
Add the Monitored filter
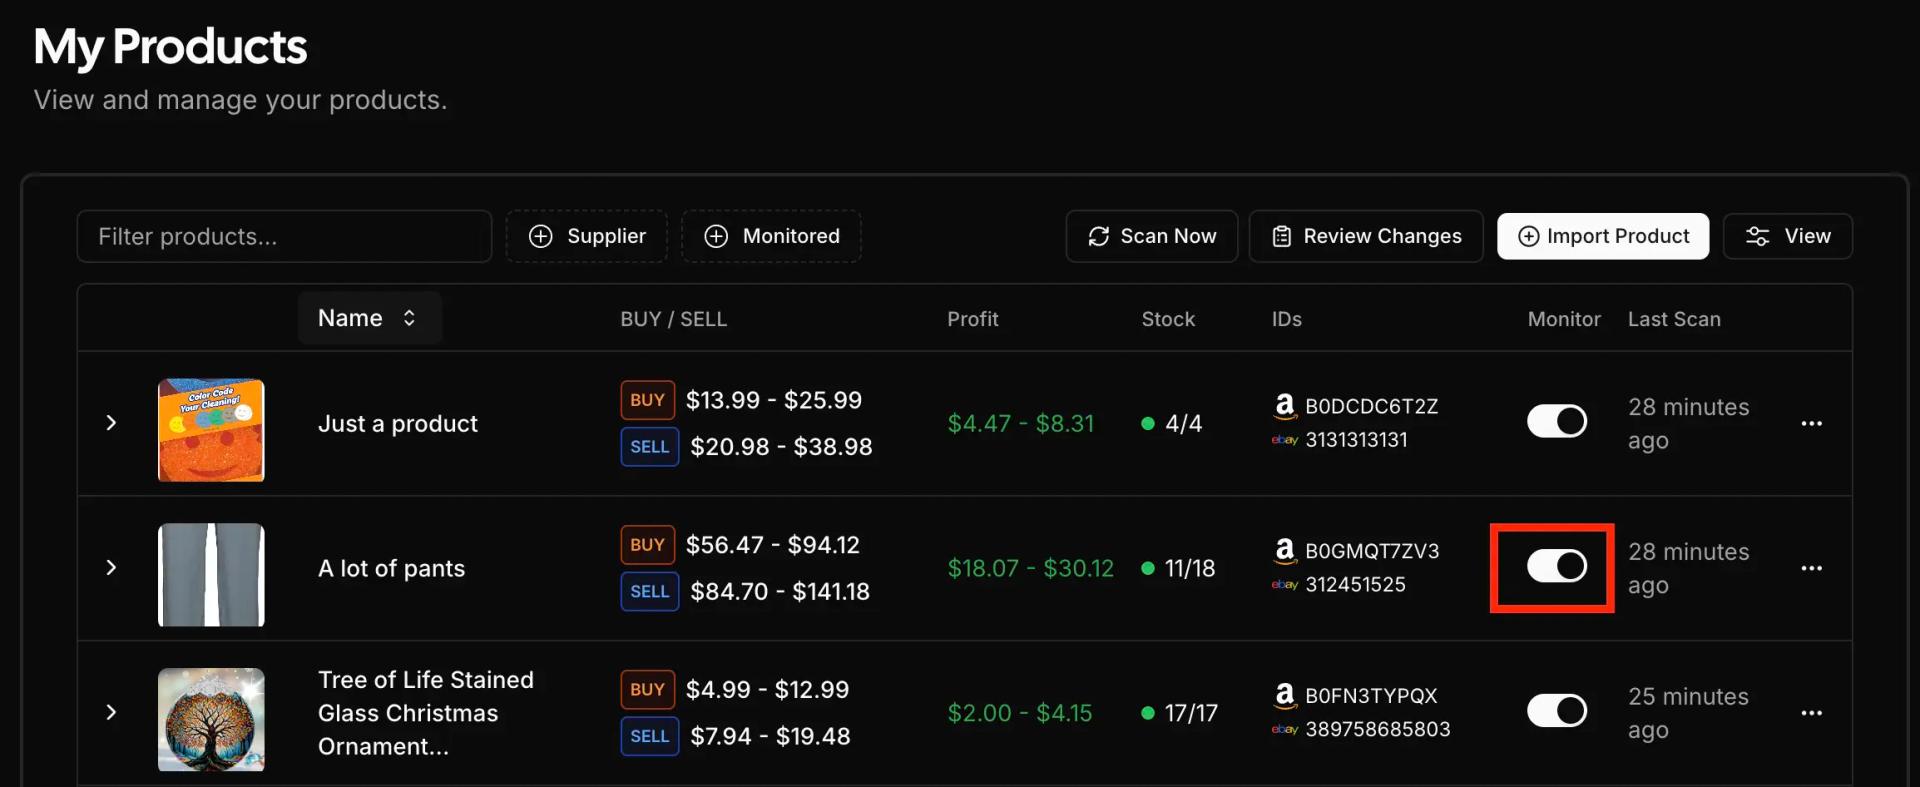coord(771,236)
